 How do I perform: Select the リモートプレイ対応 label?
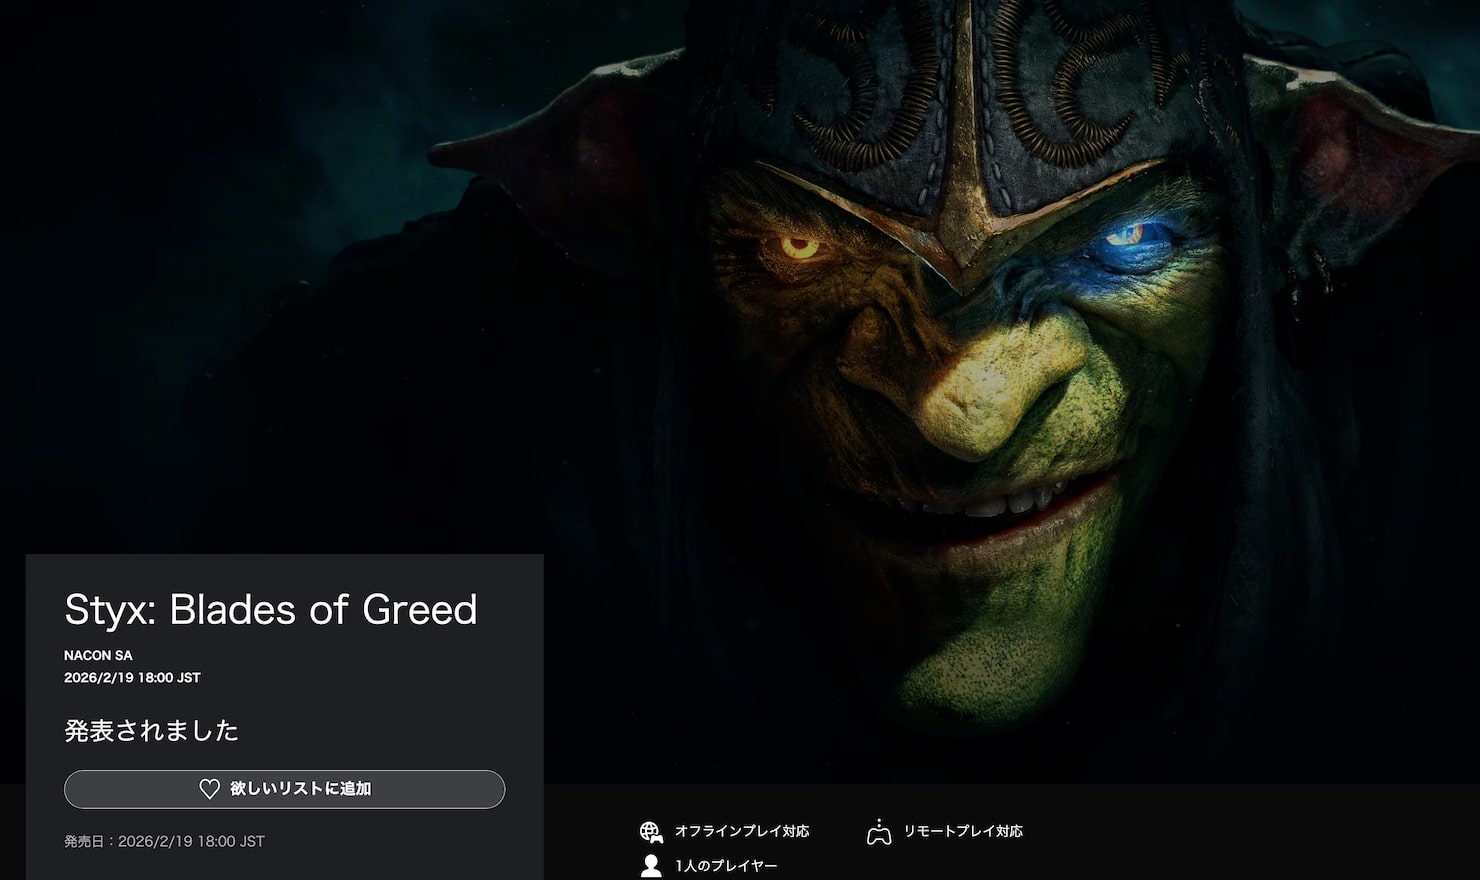pos(963,831)
